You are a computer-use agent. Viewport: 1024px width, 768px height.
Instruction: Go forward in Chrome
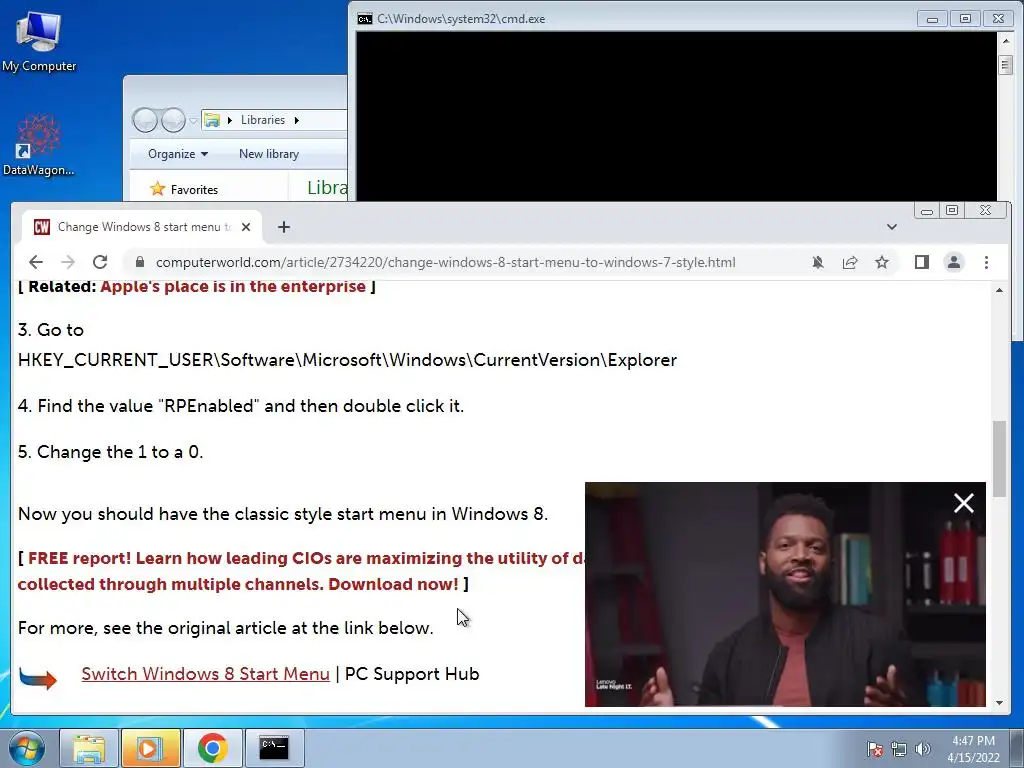[68, 263]
